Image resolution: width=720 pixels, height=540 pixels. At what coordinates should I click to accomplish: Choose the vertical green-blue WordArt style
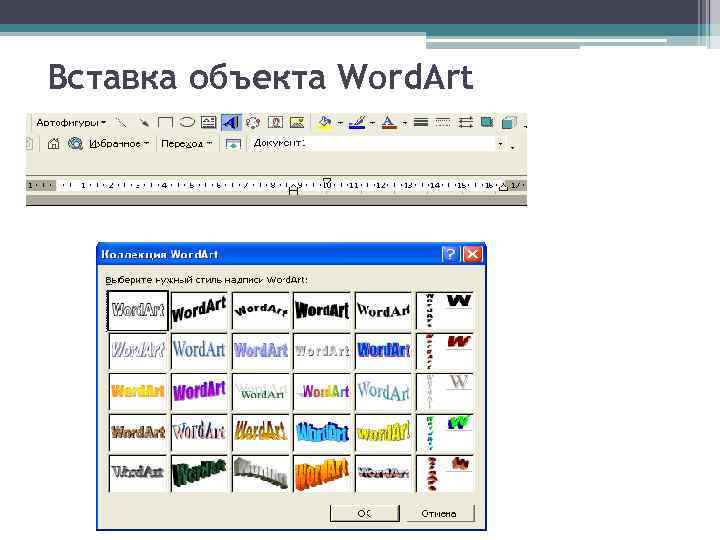(x=444, y=432)
